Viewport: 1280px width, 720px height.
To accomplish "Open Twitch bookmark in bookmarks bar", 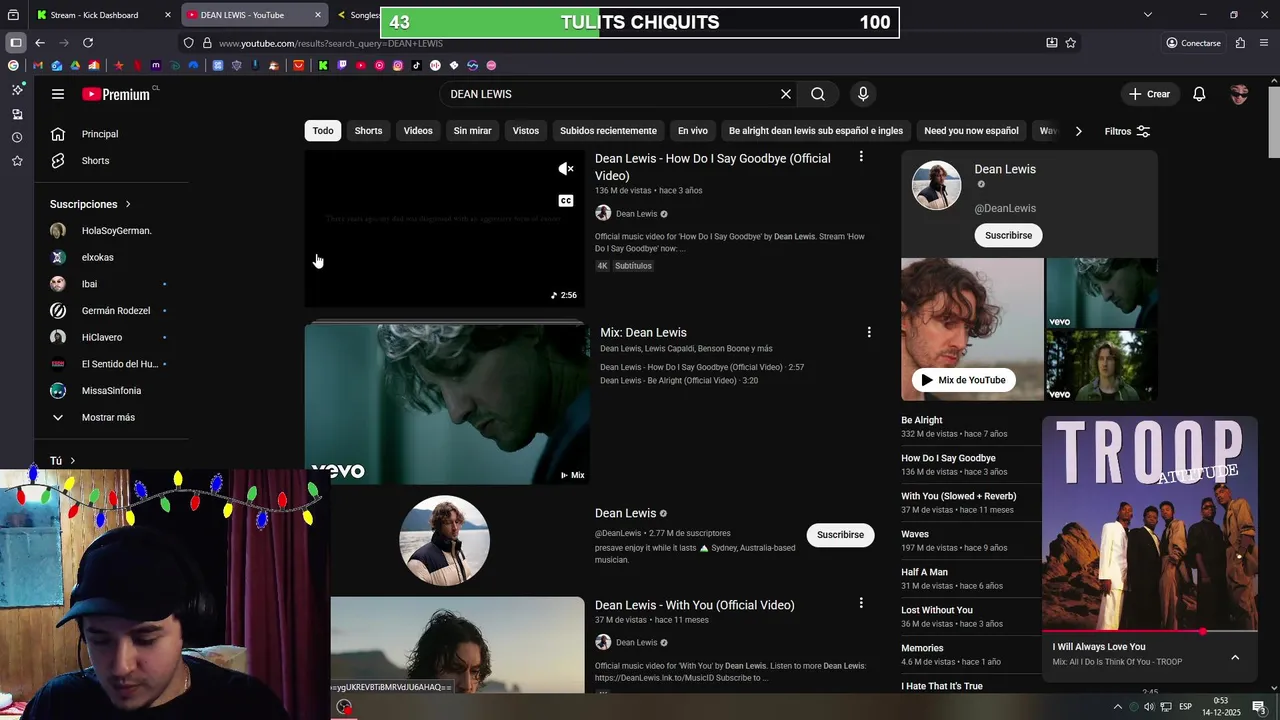I will 342,65.
